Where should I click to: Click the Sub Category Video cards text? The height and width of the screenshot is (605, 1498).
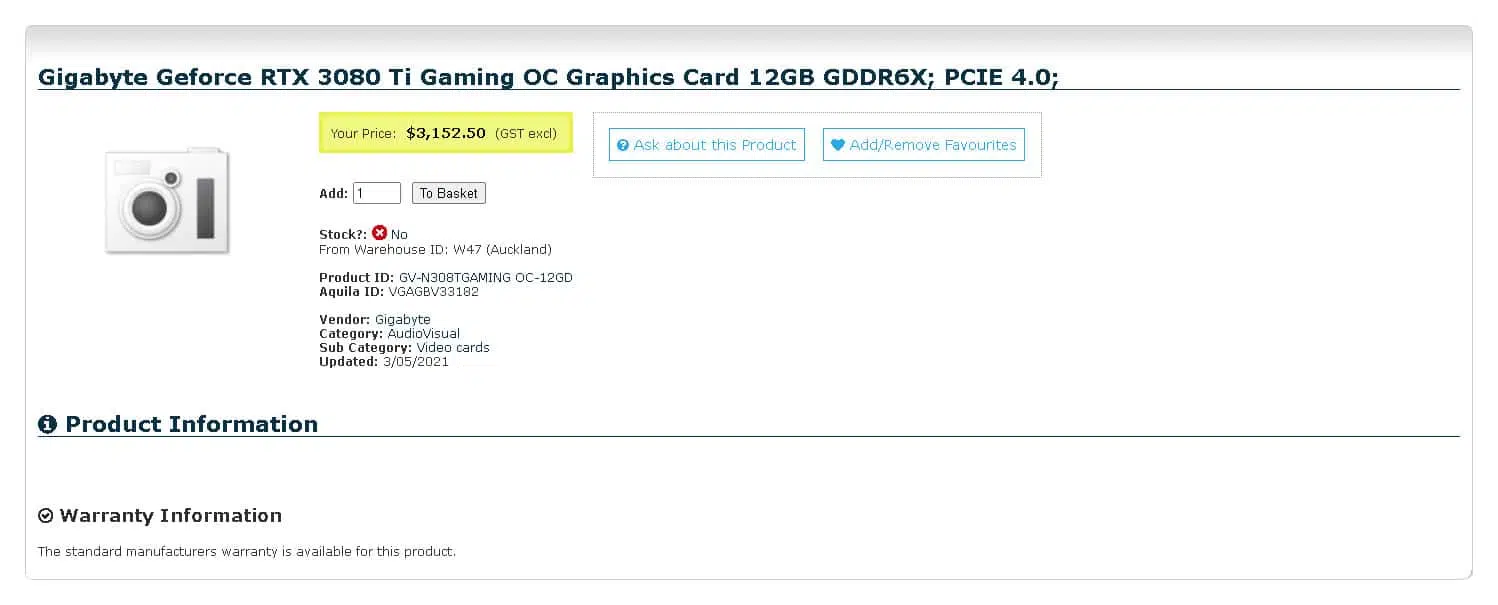click(404, 348)
